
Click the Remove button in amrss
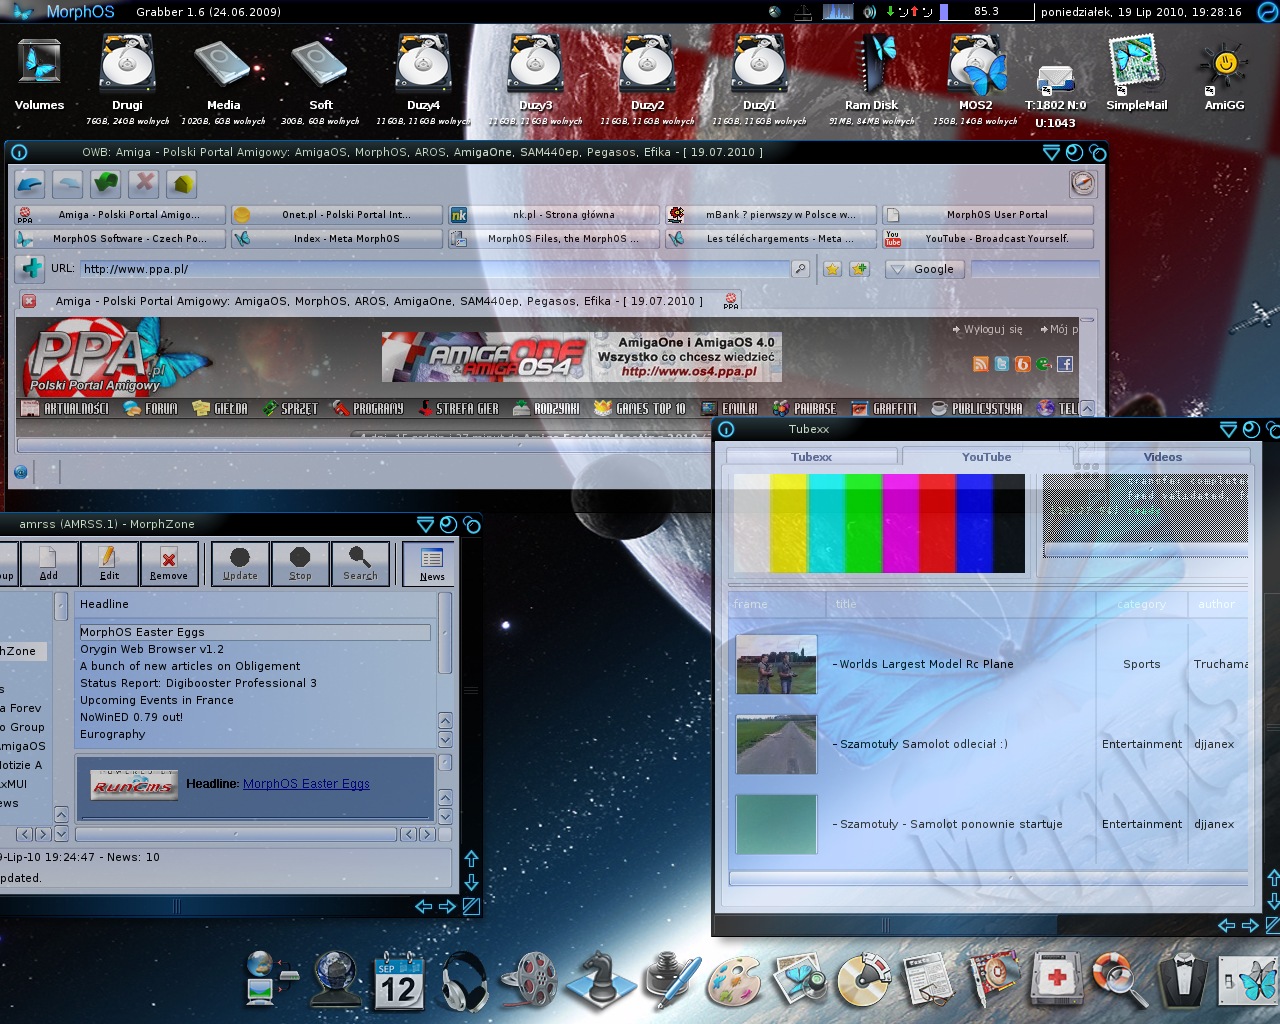pyautogui.click(x=169, y=563)
